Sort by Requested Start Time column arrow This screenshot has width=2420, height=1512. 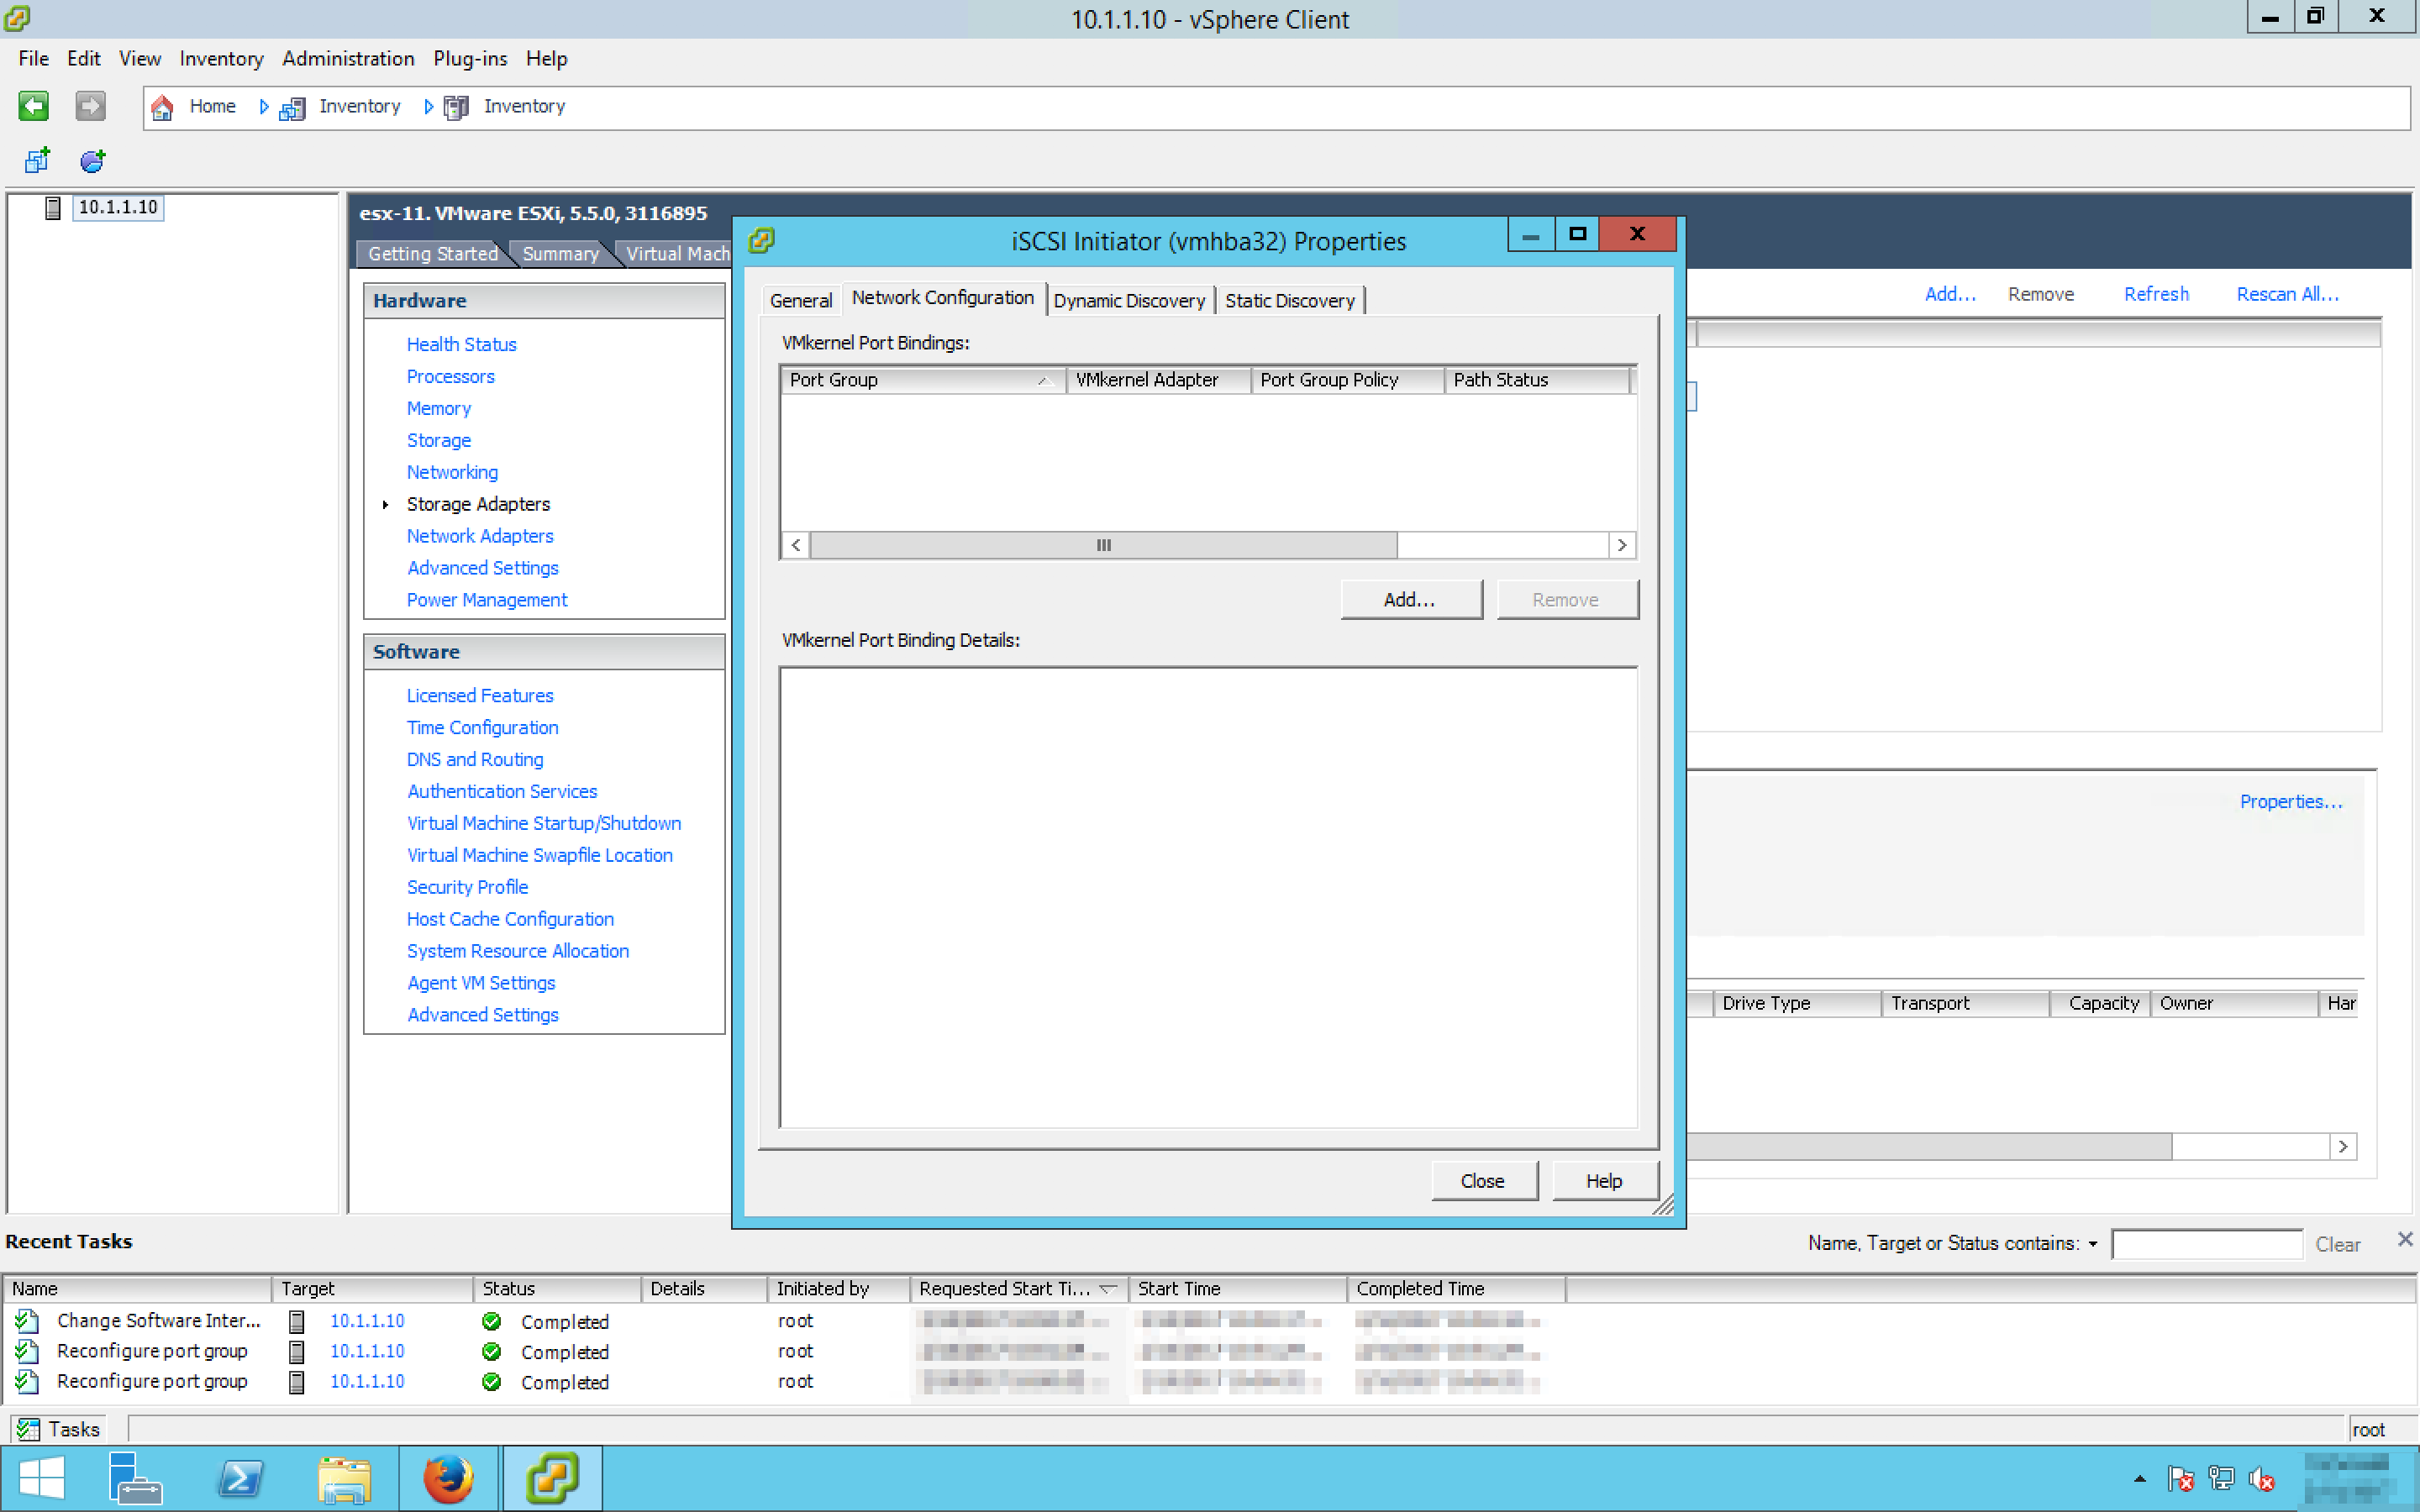click(x=1107, y=1289)
